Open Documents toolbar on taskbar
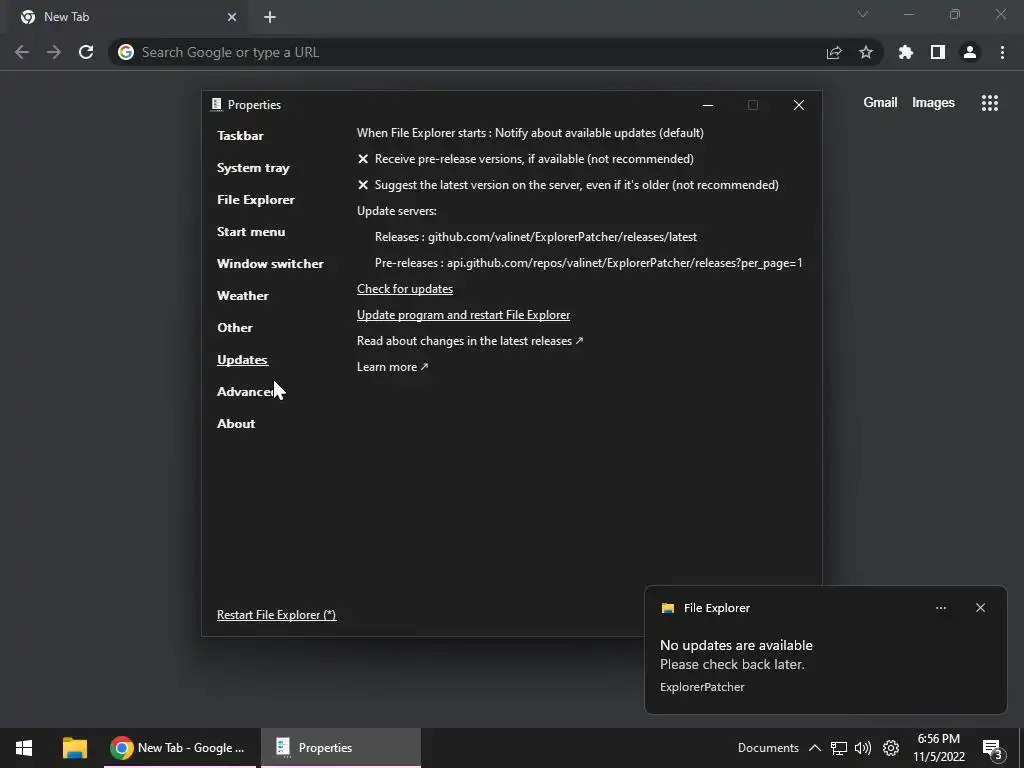This screenshot has height=768, width=1024. pos(768,748)
